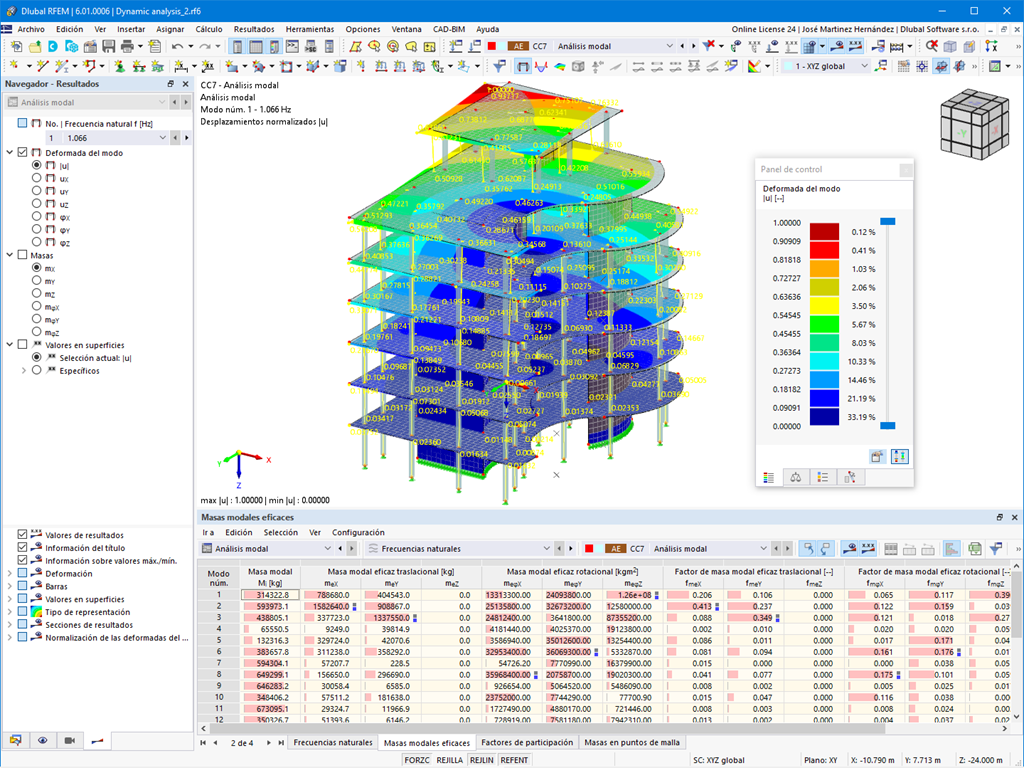The image size is (1024, 768).
Task: Expand the Barras tree node
Action: click(x=10, y=586)
